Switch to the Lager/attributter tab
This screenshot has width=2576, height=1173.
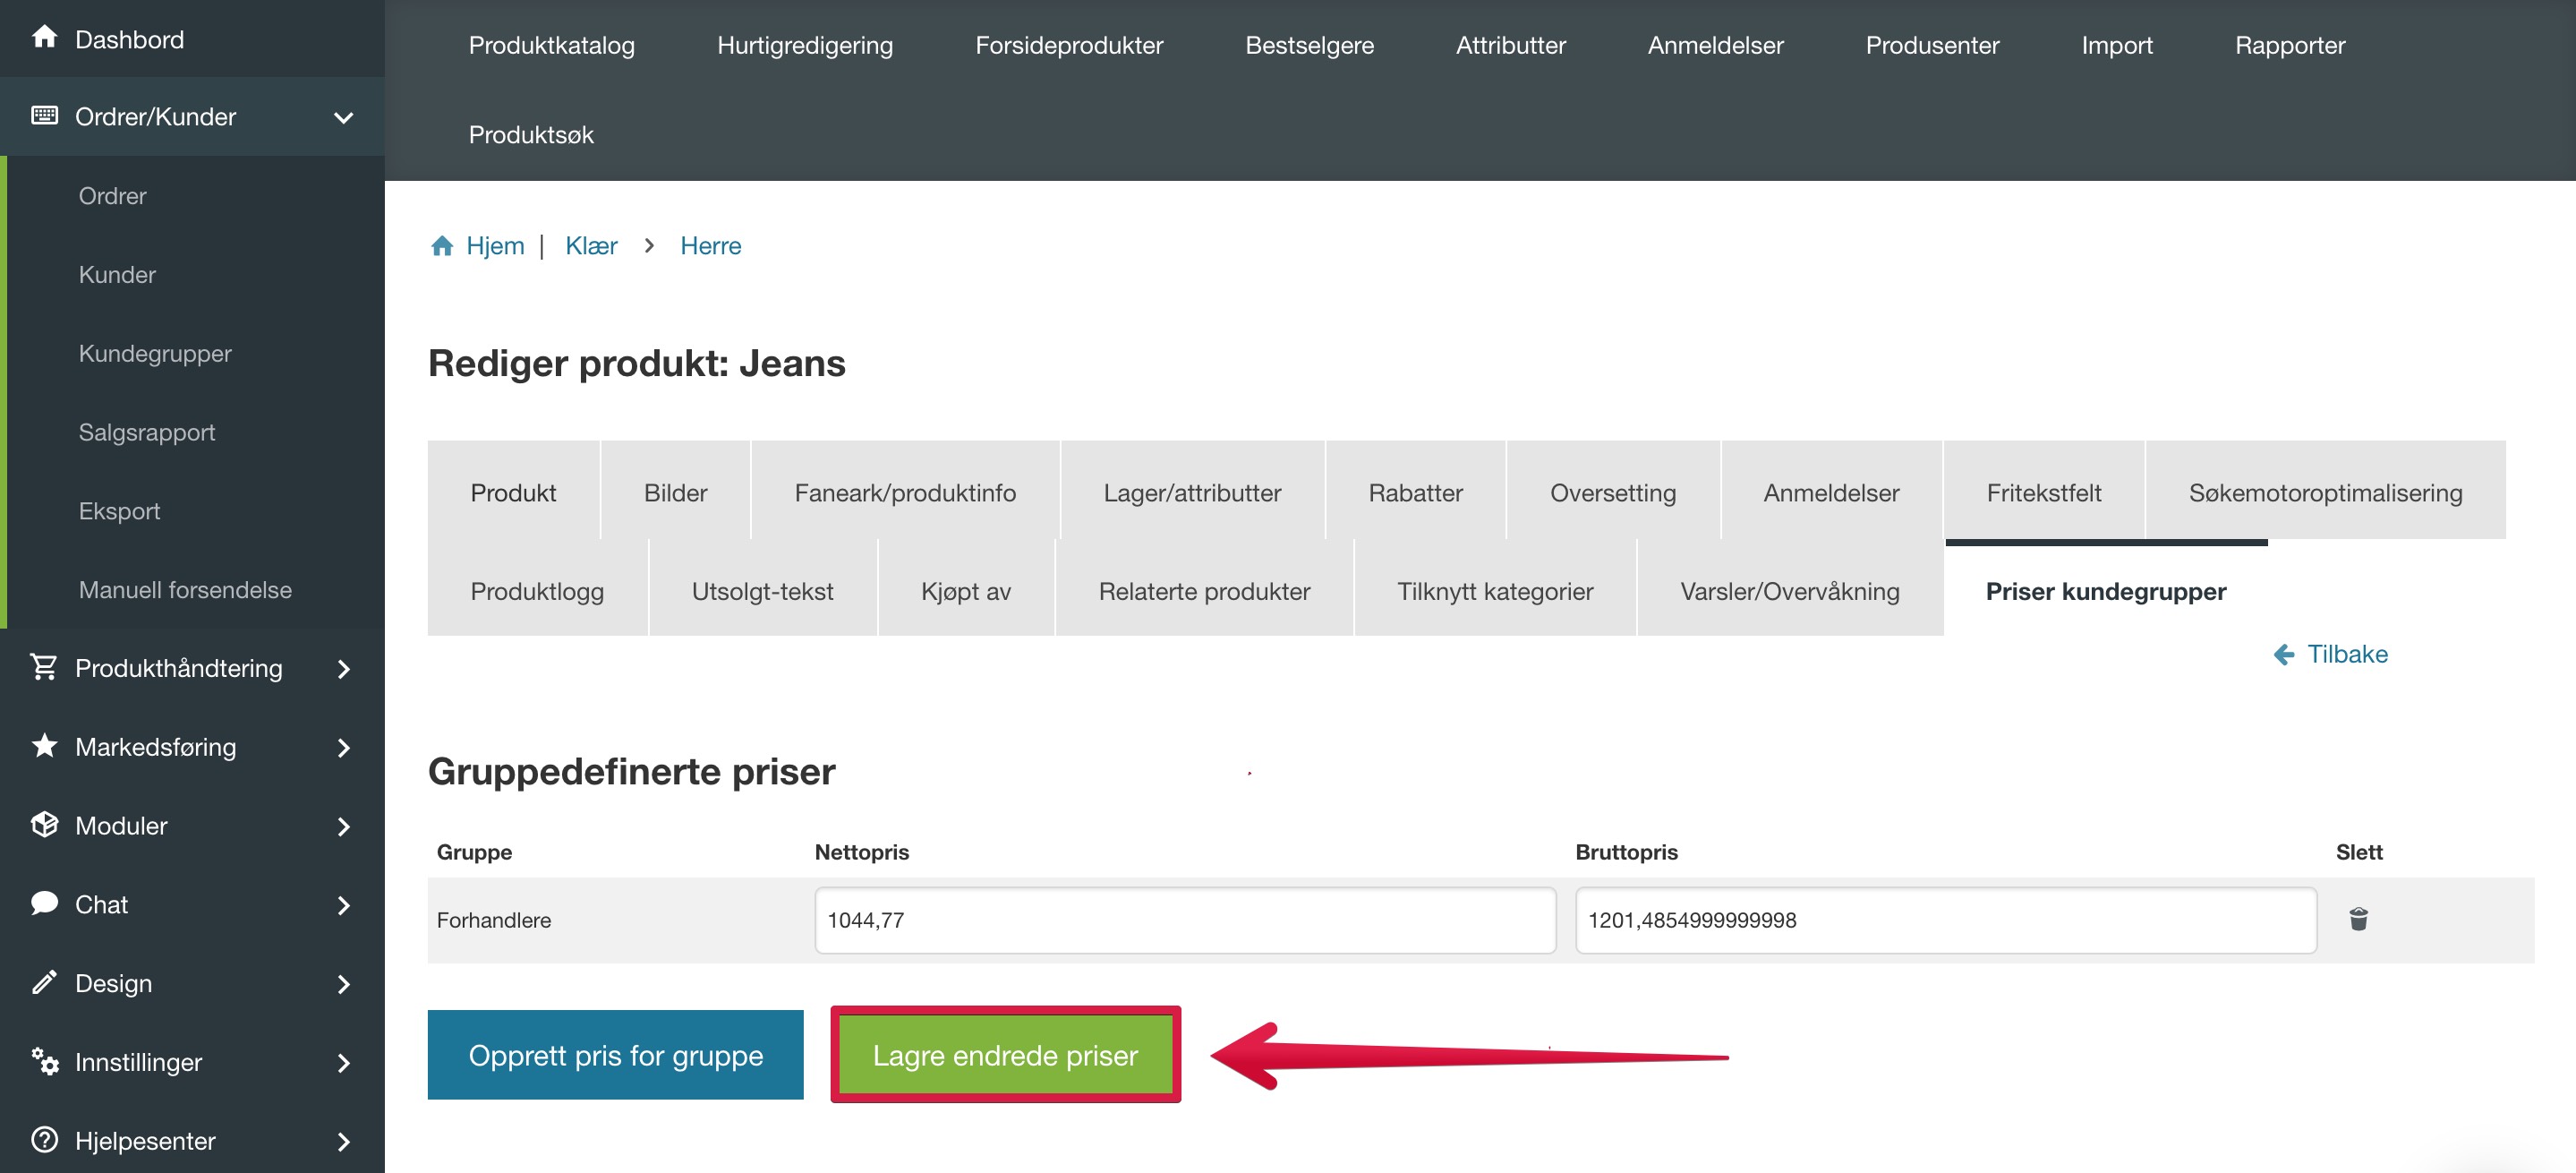tap(1192, 491)
